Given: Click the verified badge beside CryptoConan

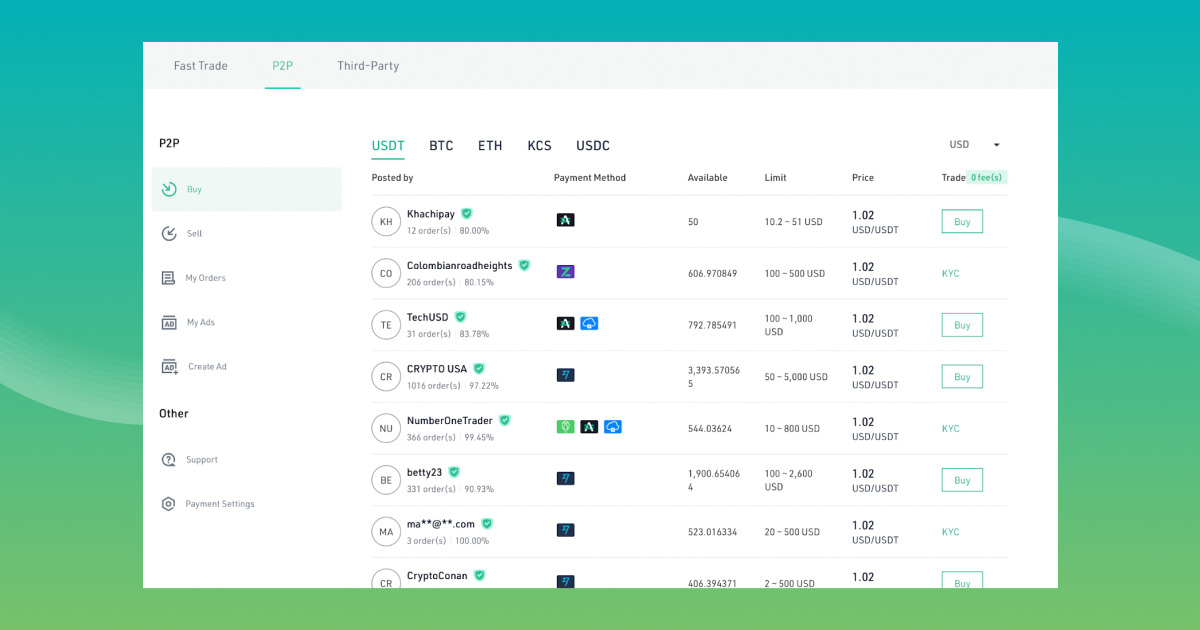Looking at the screenshot, I should (x=479, y=575).
